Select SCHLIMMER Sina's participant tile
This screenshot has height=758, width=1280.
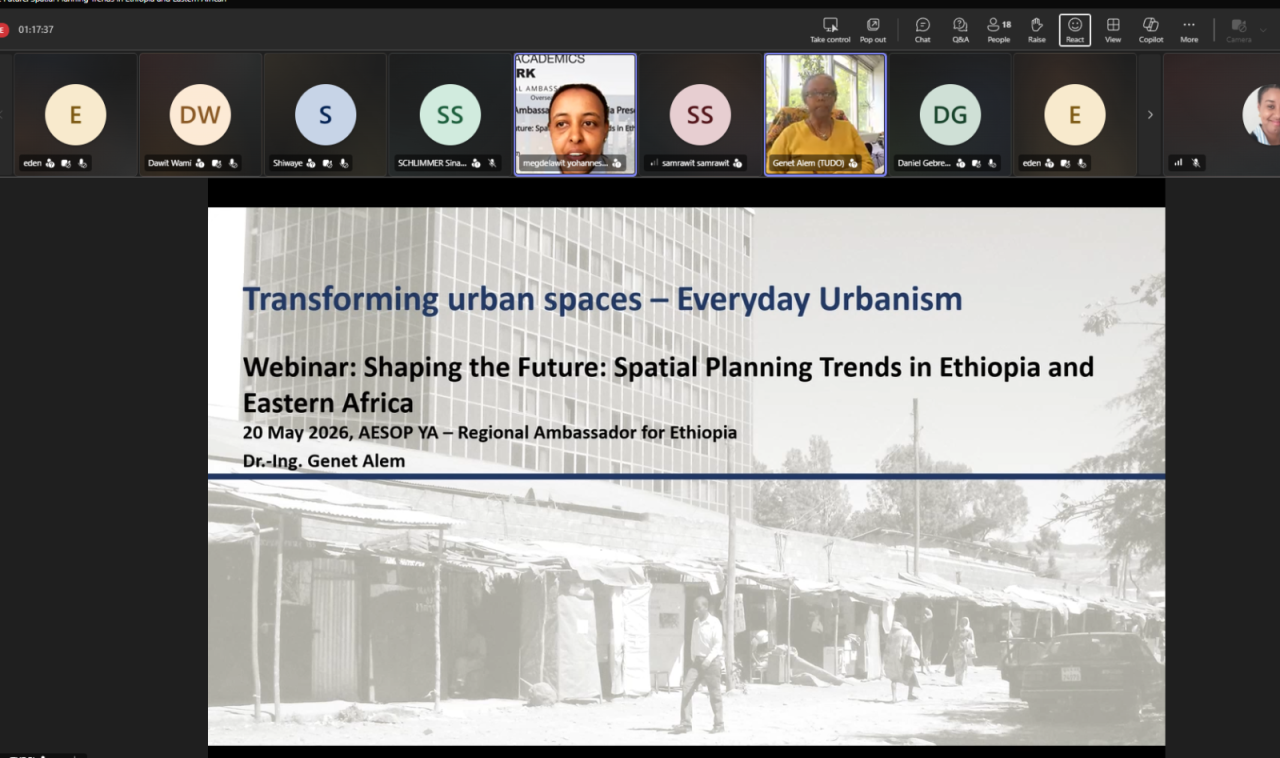click(x=450, y=115)
